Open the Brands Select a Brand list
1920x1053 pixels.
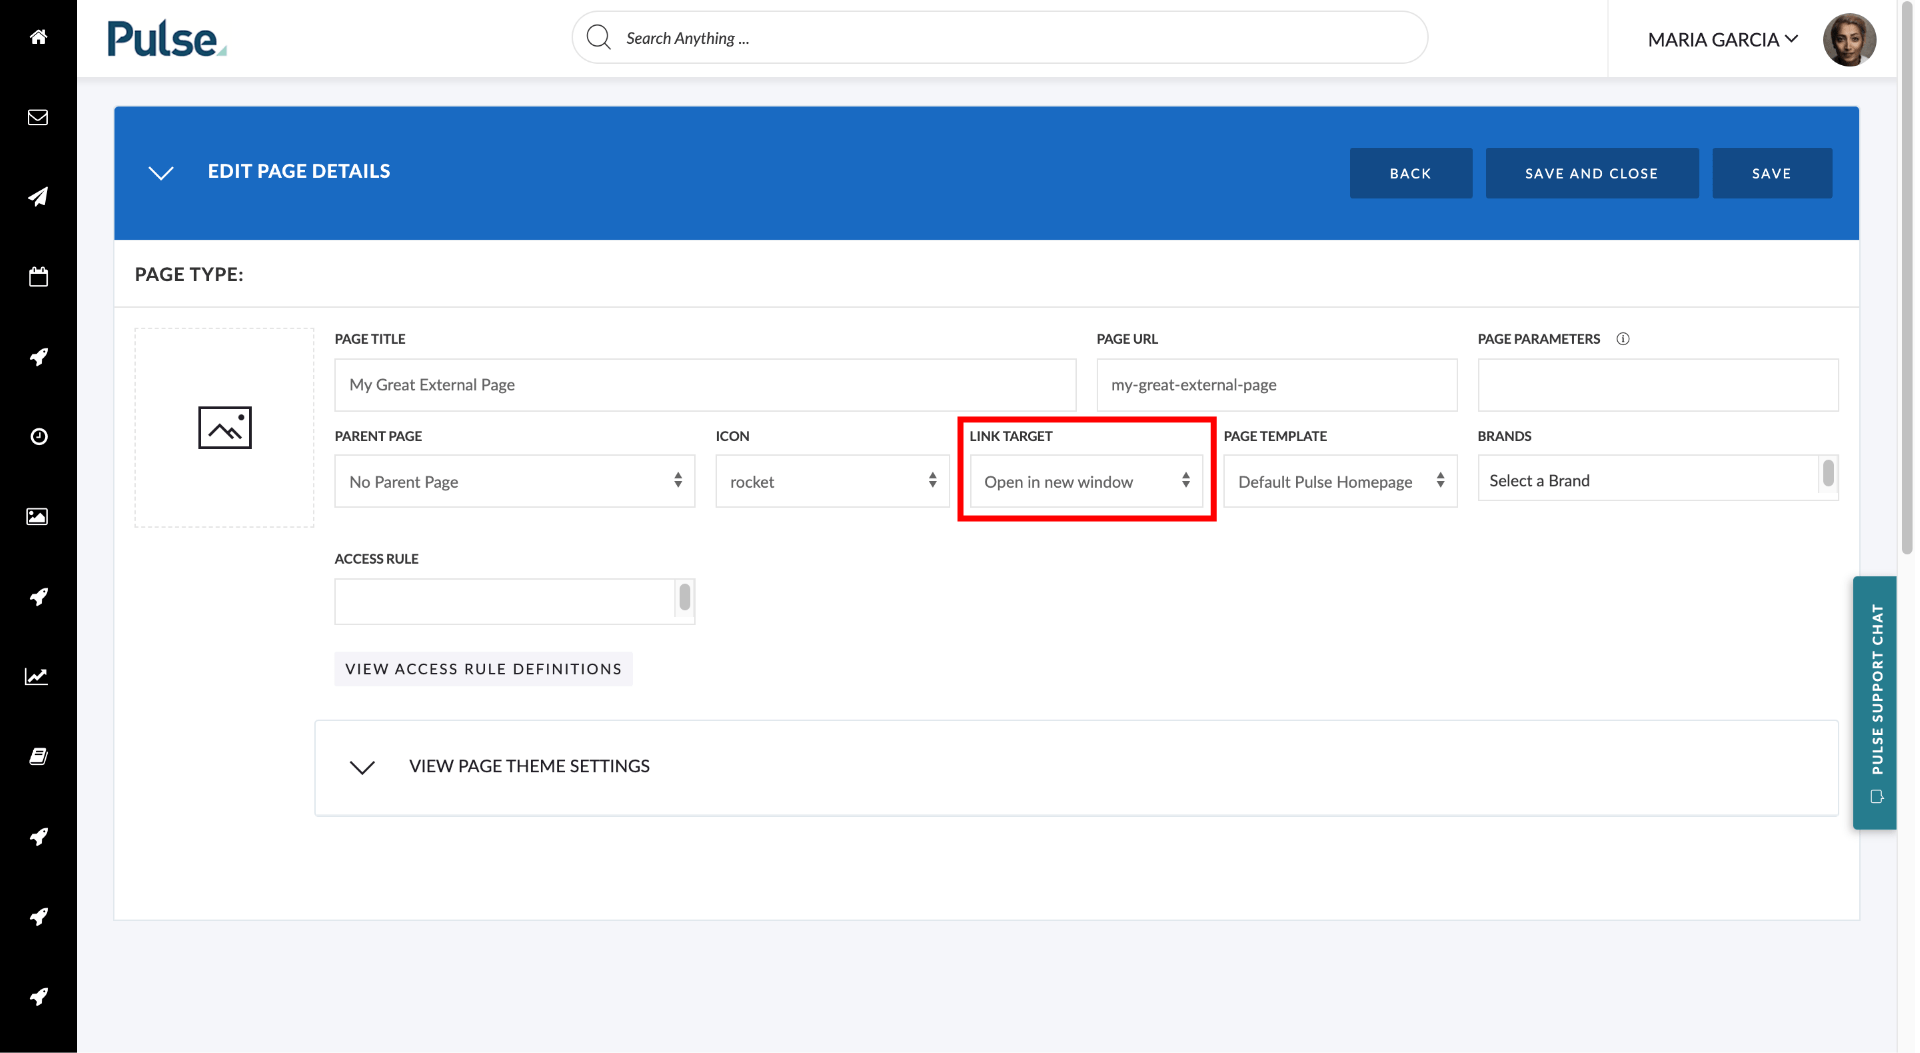point(1657,478)
